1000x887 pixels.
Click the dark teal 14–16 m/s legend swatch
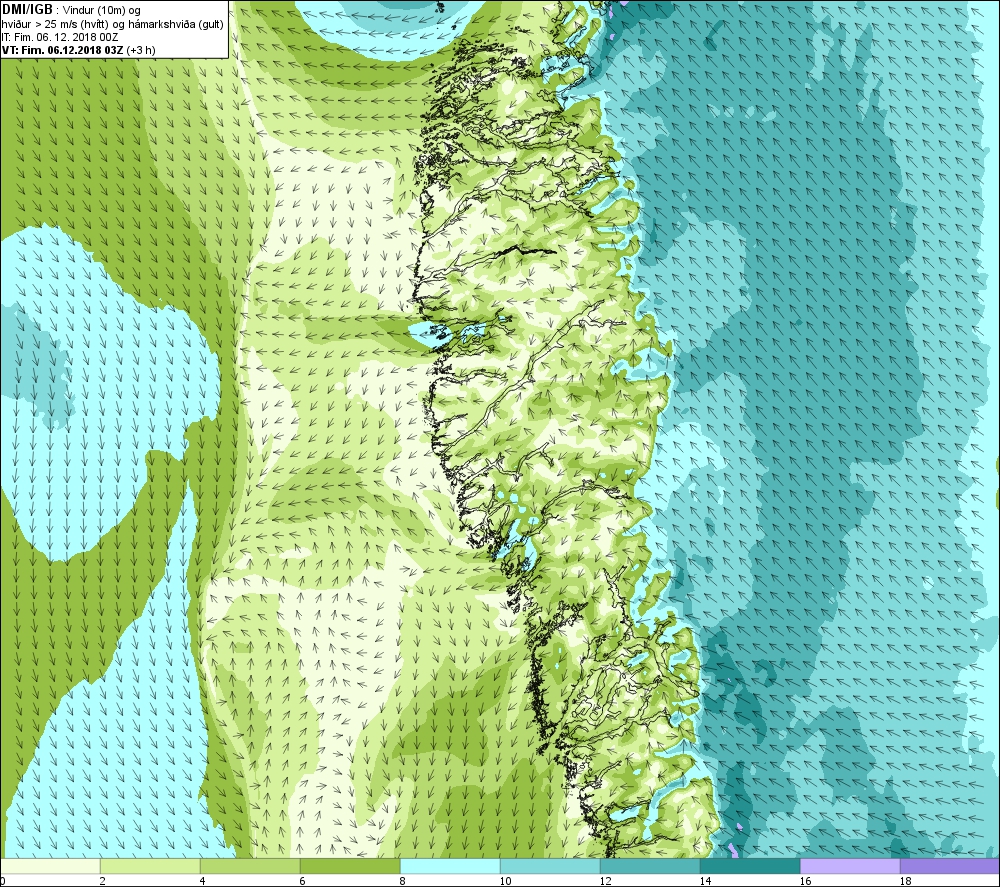pos(750,866)
